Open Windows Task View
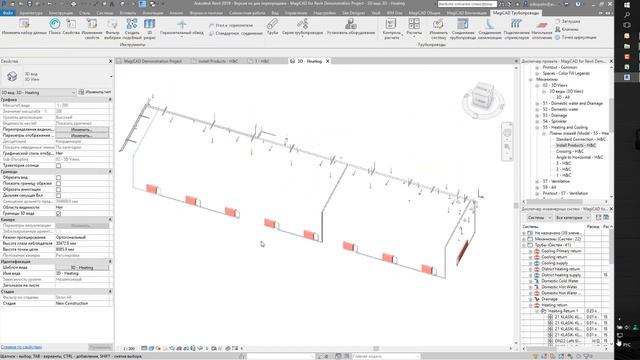Screen dimensions: 640x360 coord(627,25)
